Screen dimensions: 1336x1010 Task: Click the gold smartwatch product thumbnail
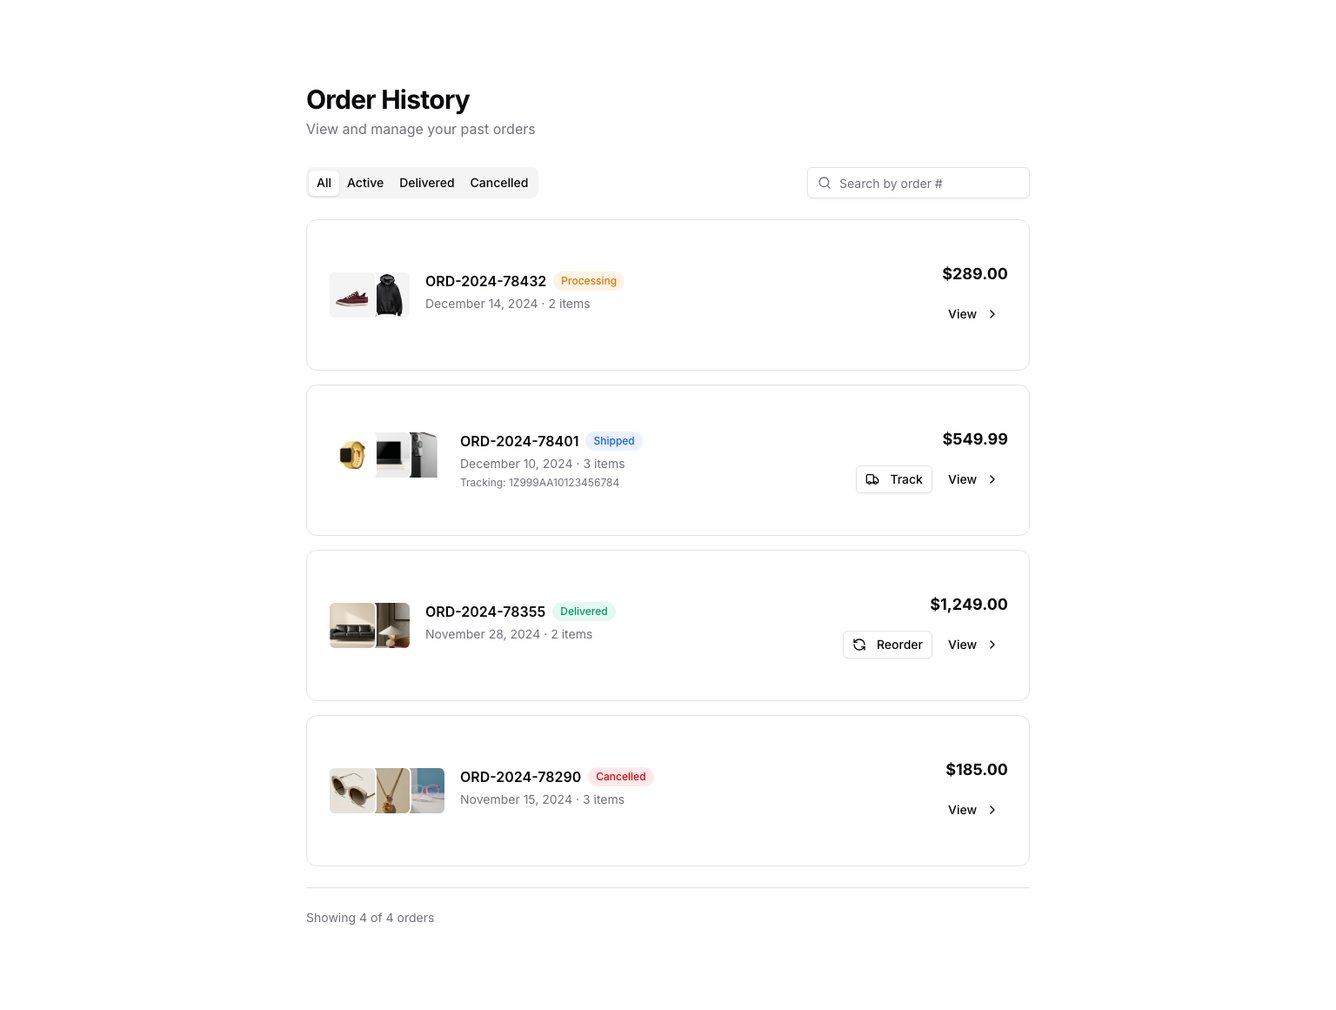(x=352, y=456)
